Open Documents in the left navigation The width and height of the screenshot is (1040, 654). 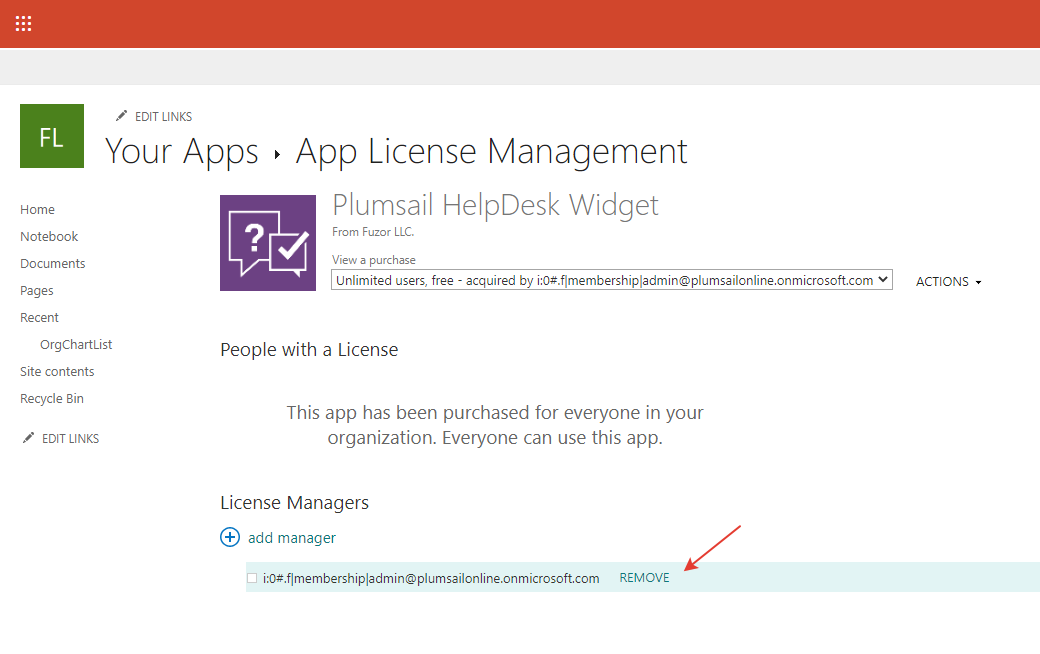tap(52, 263)
